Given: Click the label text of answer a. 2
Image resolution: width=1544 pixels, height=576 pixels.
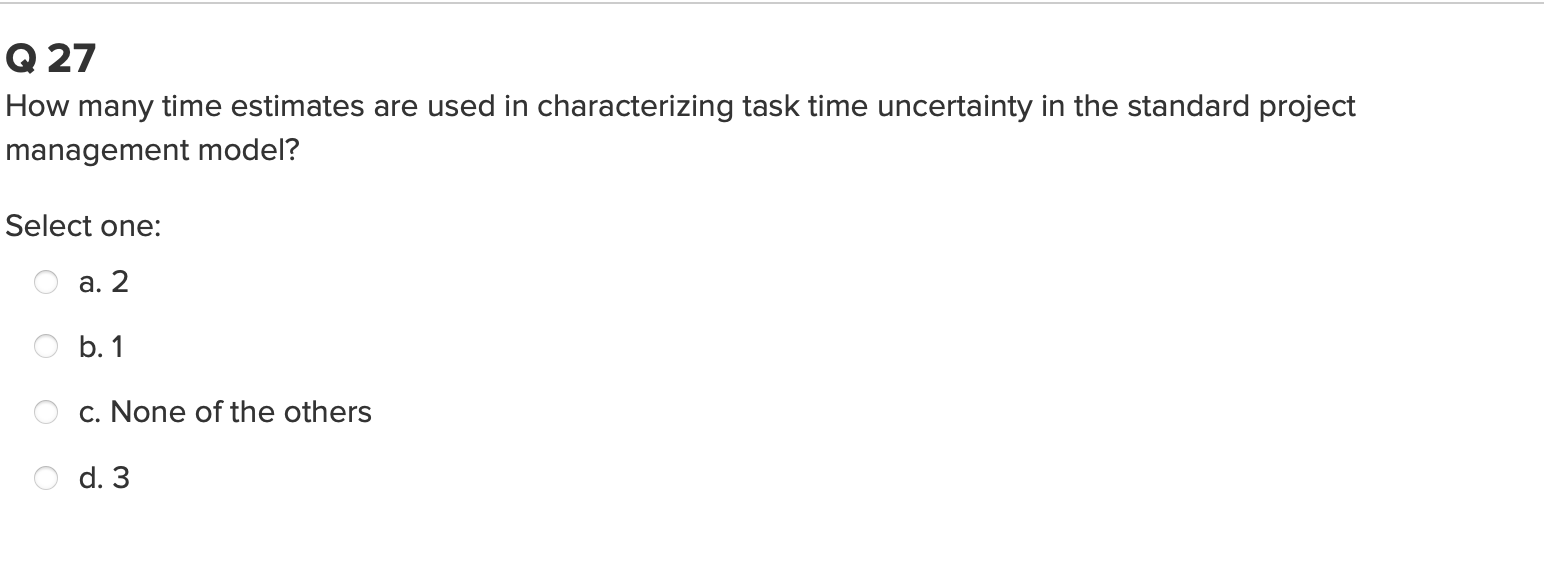Looking at the screenshot, I should pyautogui.click(x=103, y=282).
